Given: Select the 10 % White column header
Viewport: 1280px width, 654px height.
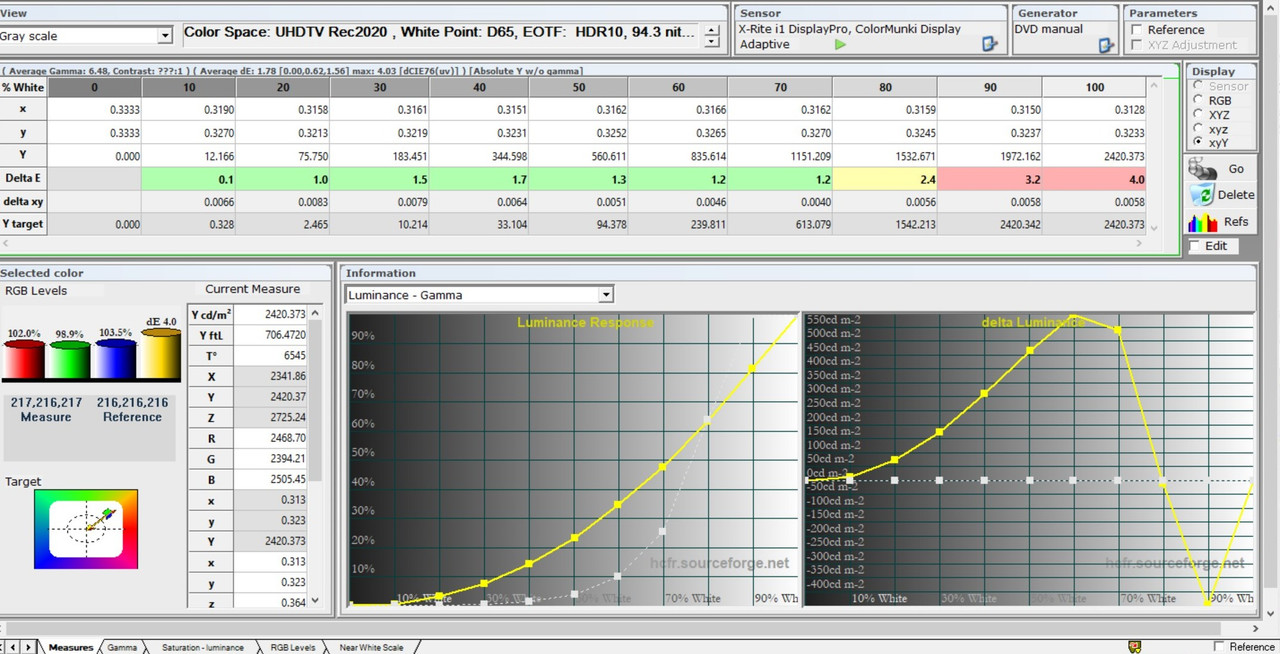Looking at the screenshot, I should click(189, 87).
